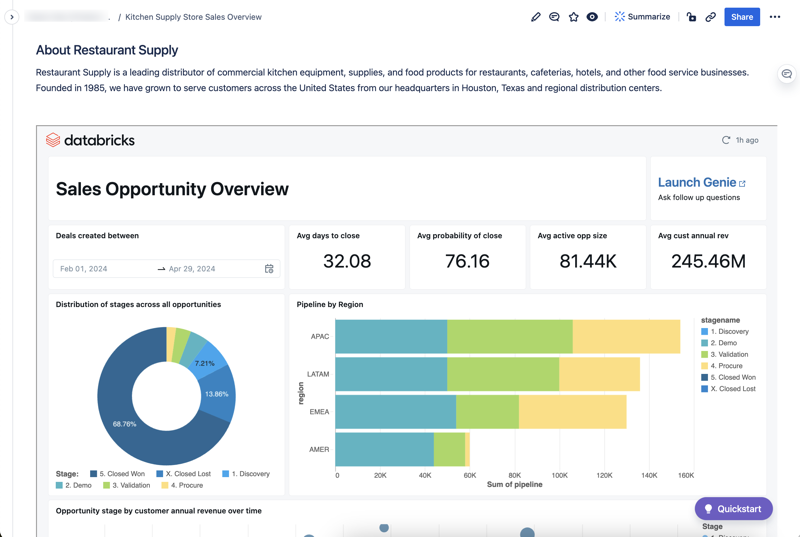Open the calendar picker in date range filter
Viewport: 800px width, 537px height.
[269, 269]
